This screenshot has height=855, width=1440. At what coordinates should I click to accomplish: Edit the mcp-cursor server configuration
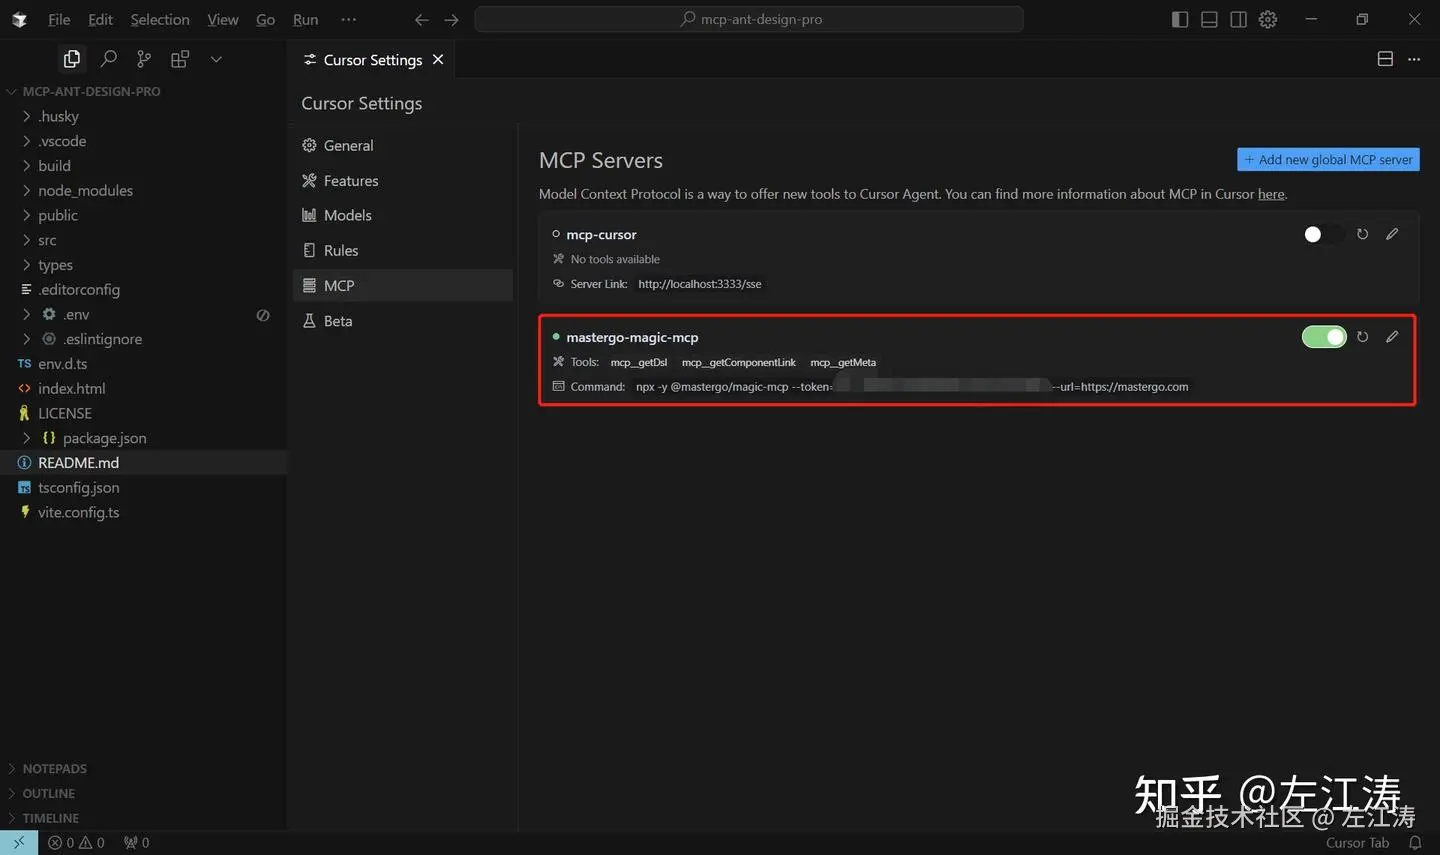1392,234
